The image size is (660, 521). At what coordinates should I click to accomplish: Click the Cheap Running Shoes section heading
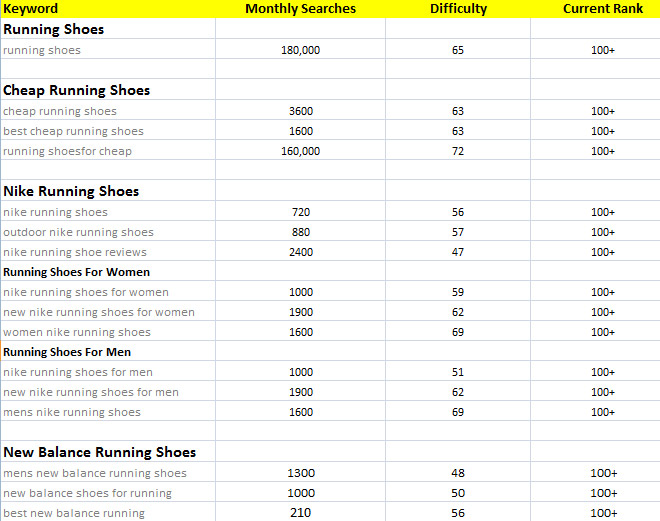[x=77, y=90]
